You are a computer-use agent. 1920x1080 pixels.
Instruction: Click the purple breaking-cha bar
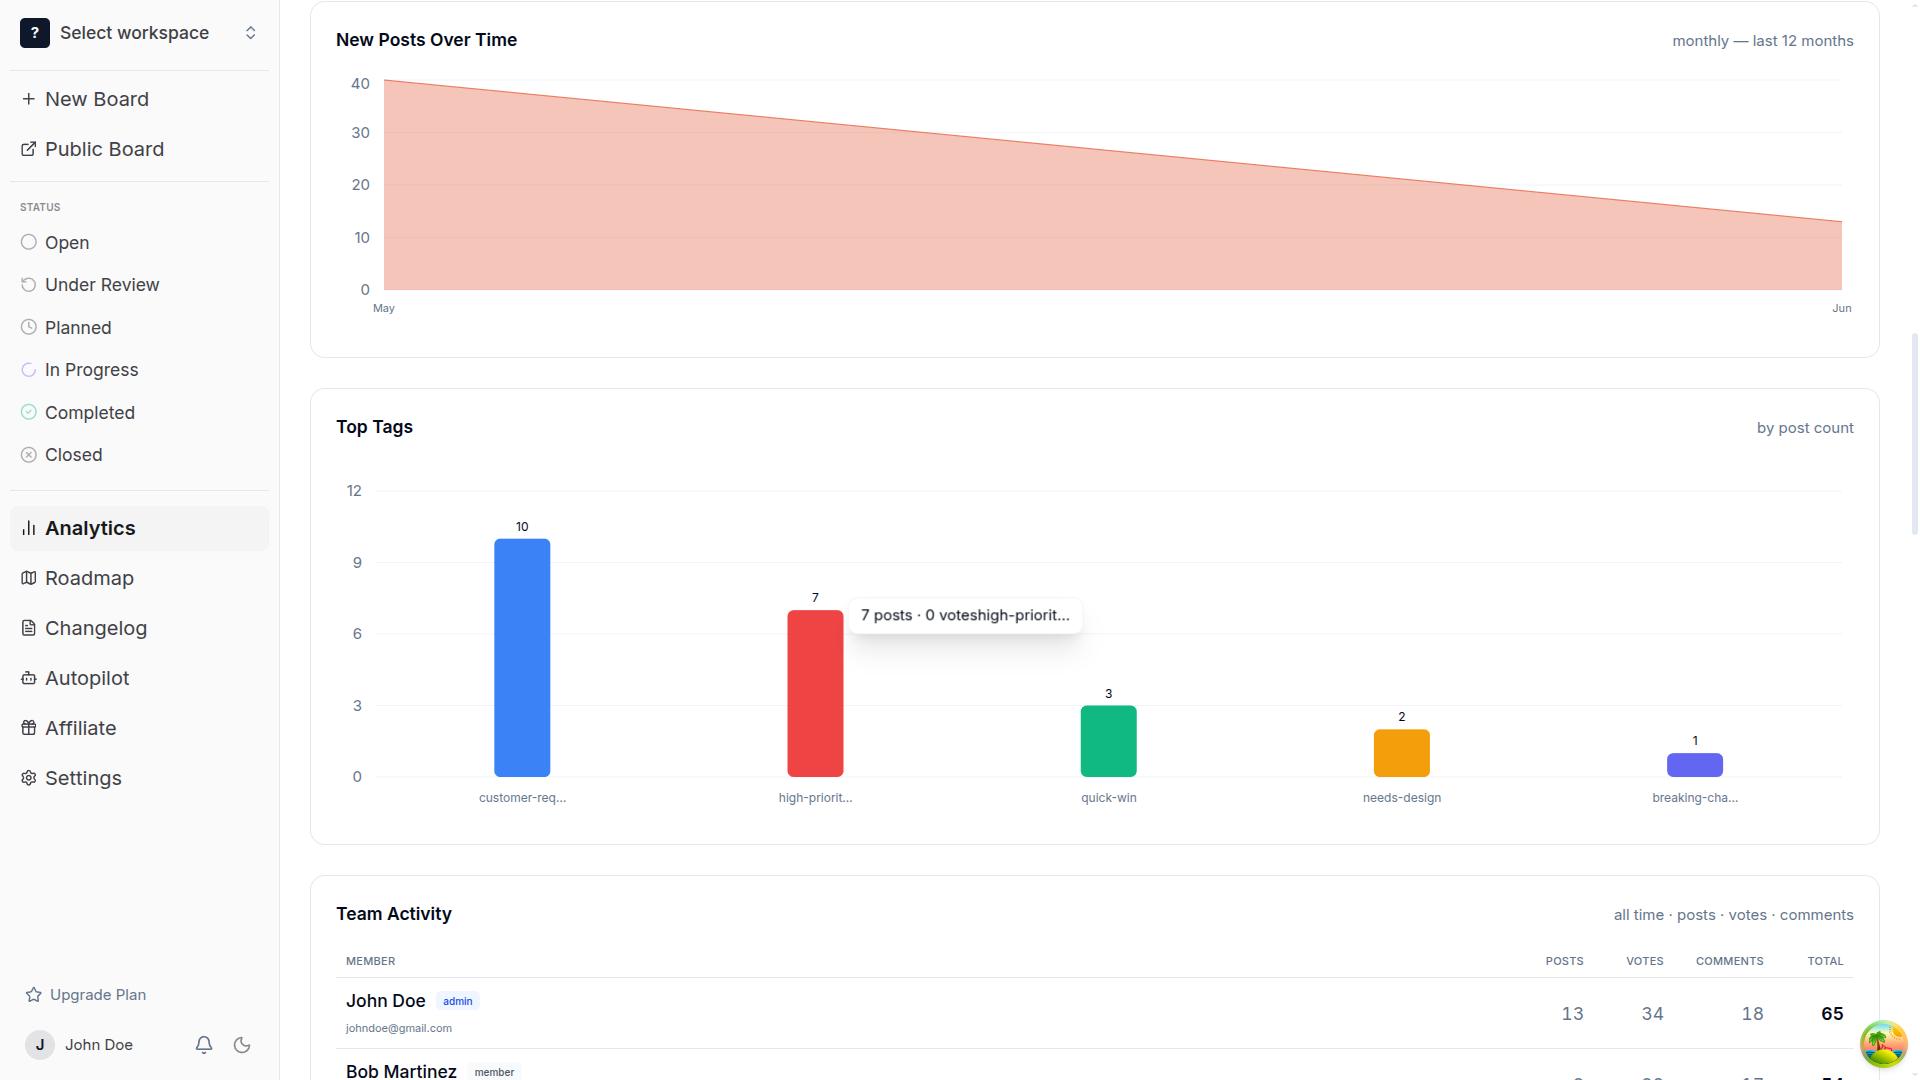(1695, 765)
